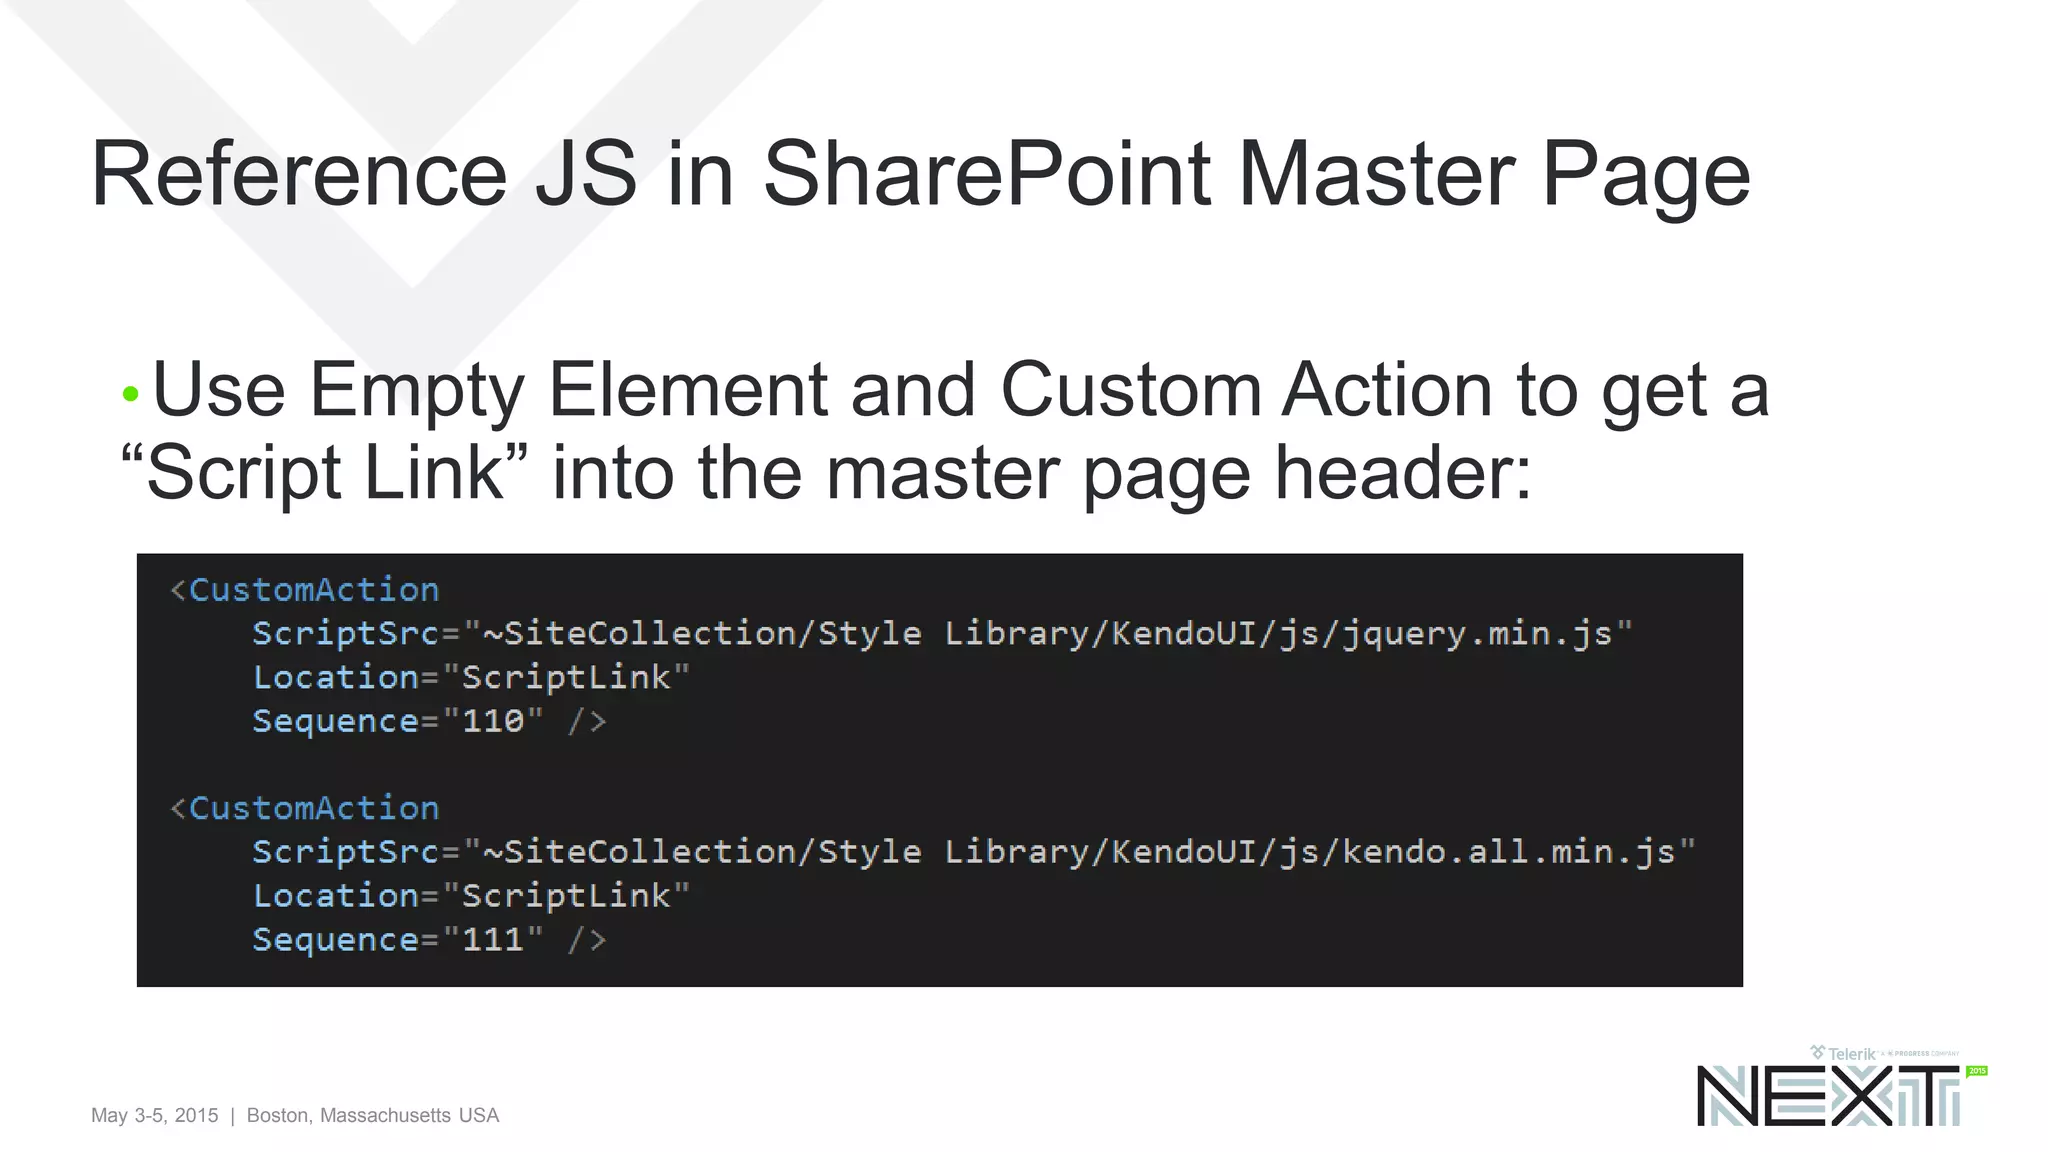Click the slide title 'Reference JS in SharePoint Master Page'

tap(920, 175)
